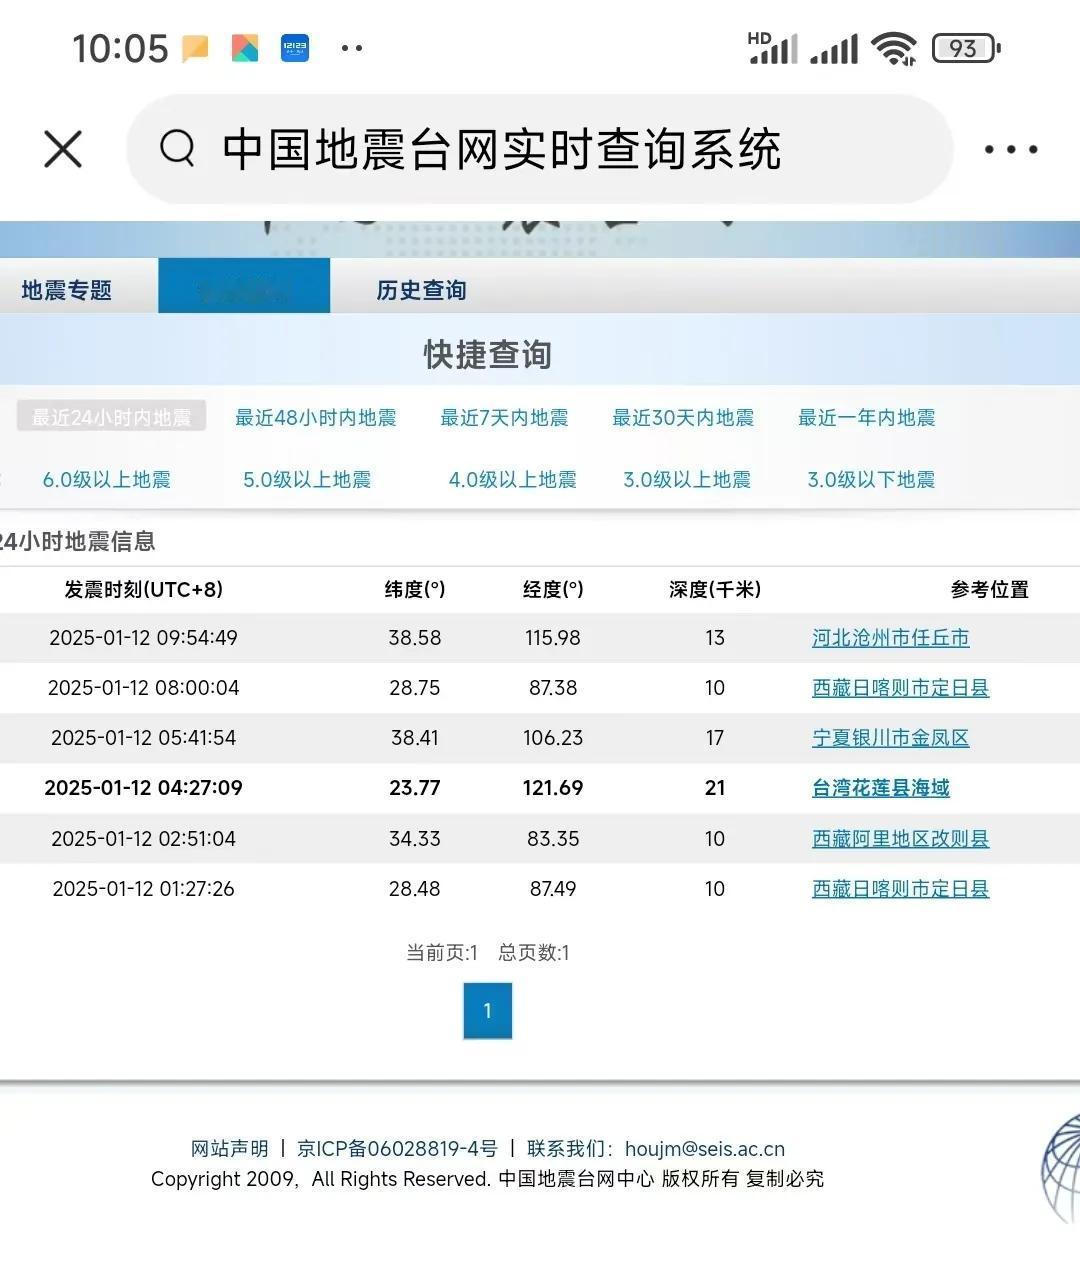
Task: Click longitude value 121.69
Action: point(553,788)
